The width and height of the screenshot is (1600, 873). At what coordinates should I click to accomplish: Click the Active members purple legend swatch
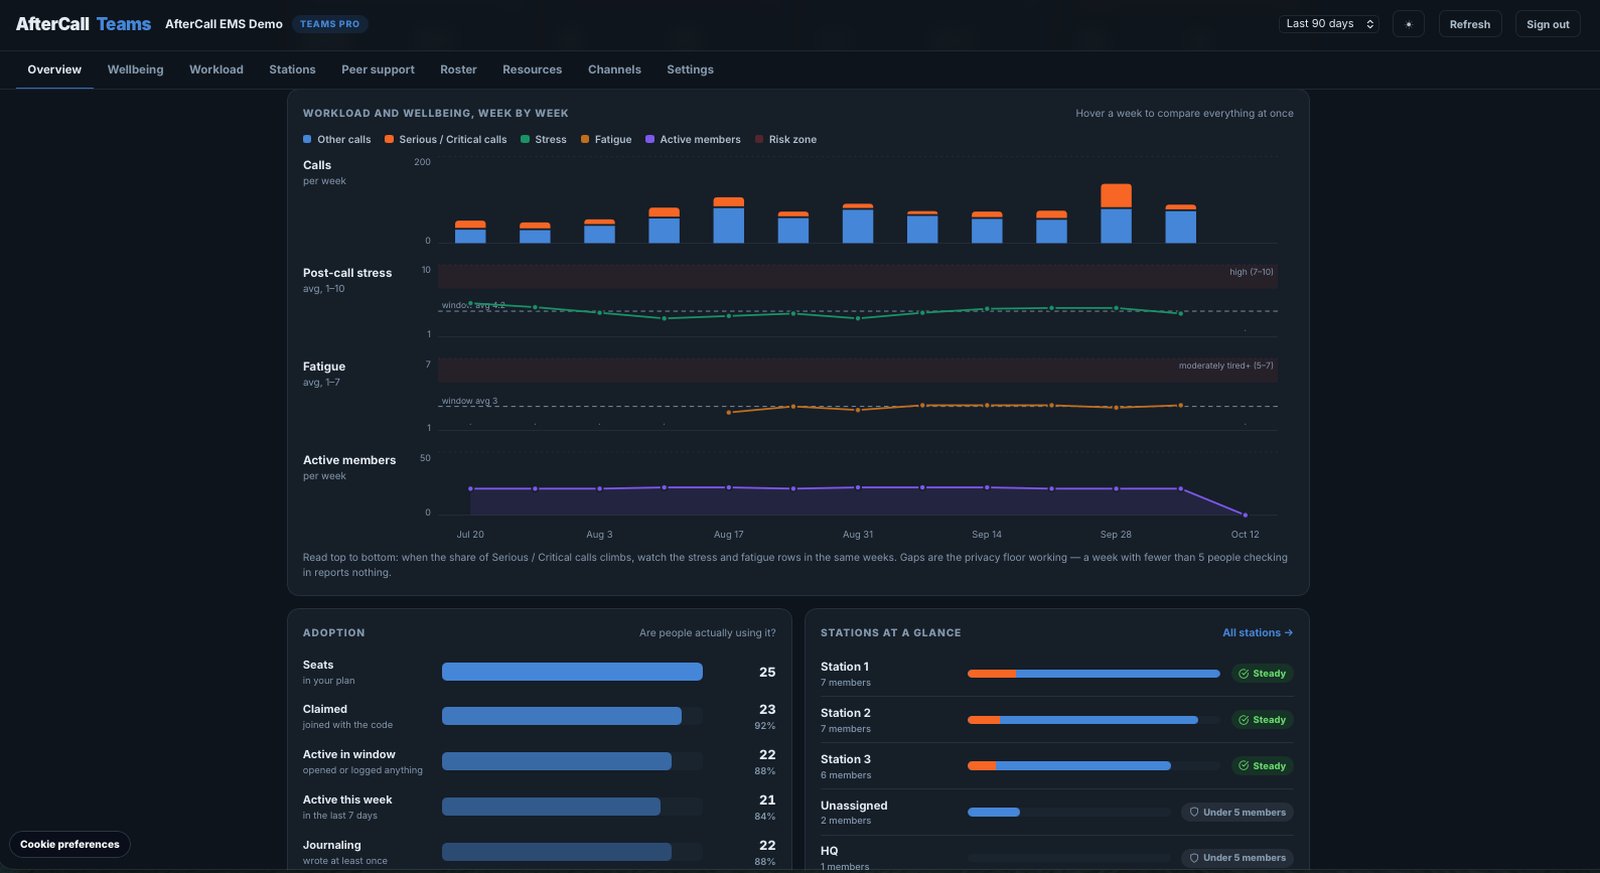pos(650,139)
